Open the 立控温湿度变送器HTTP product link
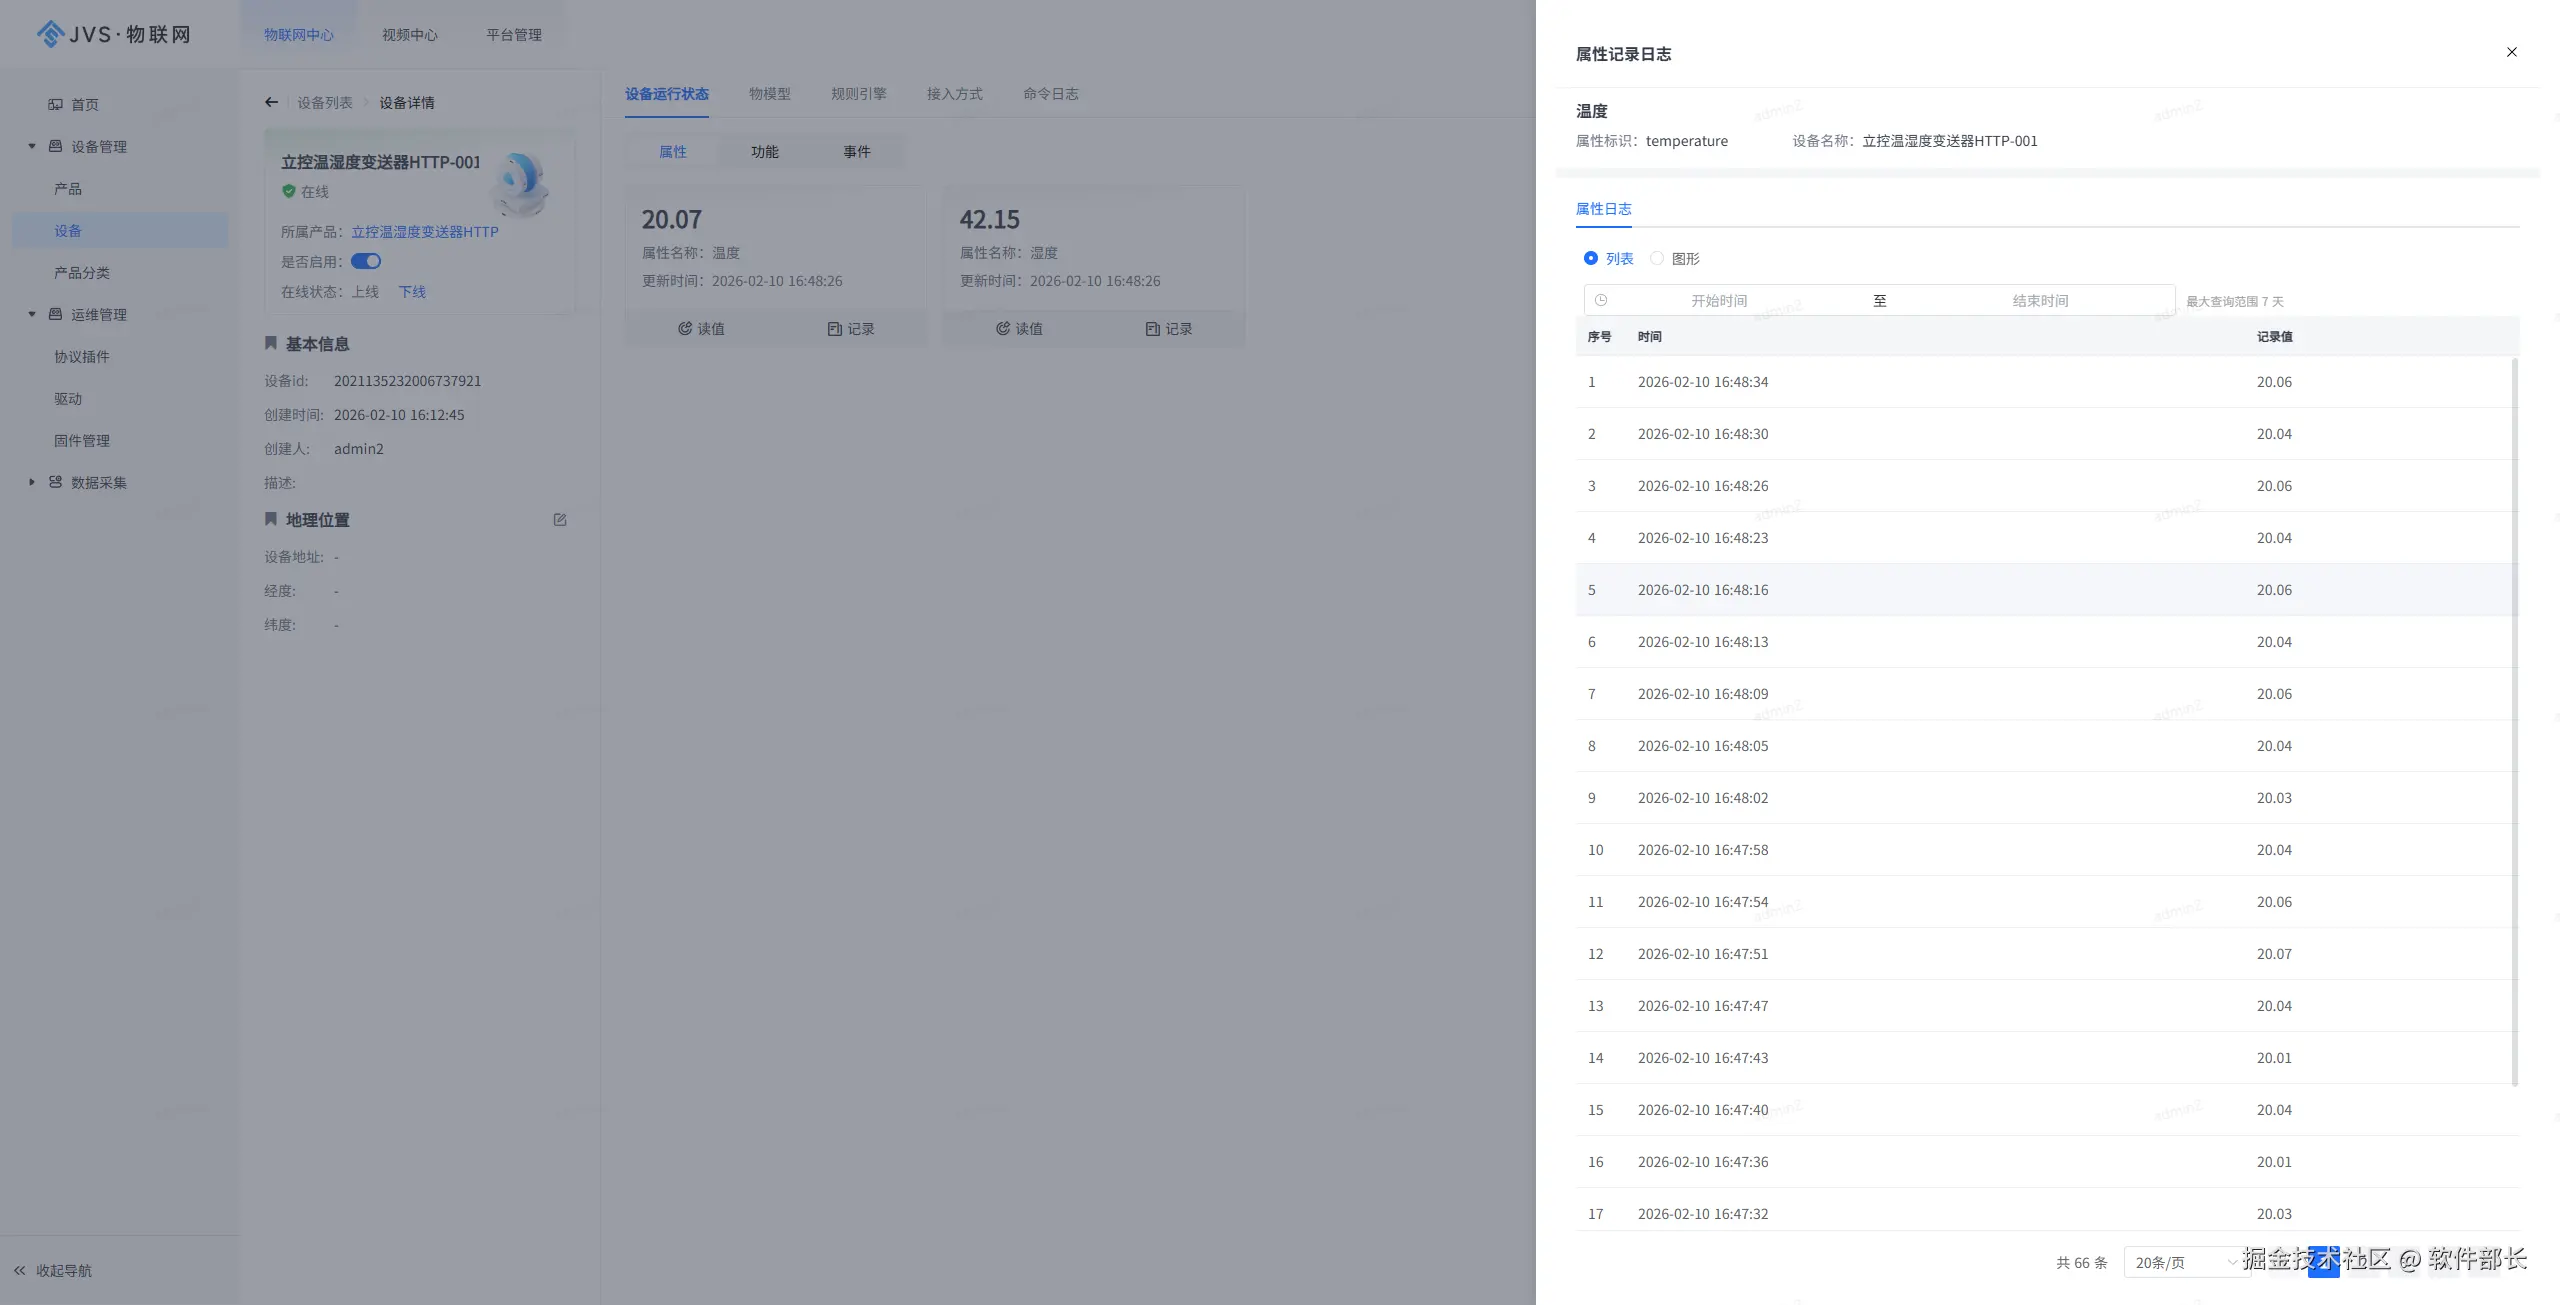2560x1305 pixels. point(424,232)
